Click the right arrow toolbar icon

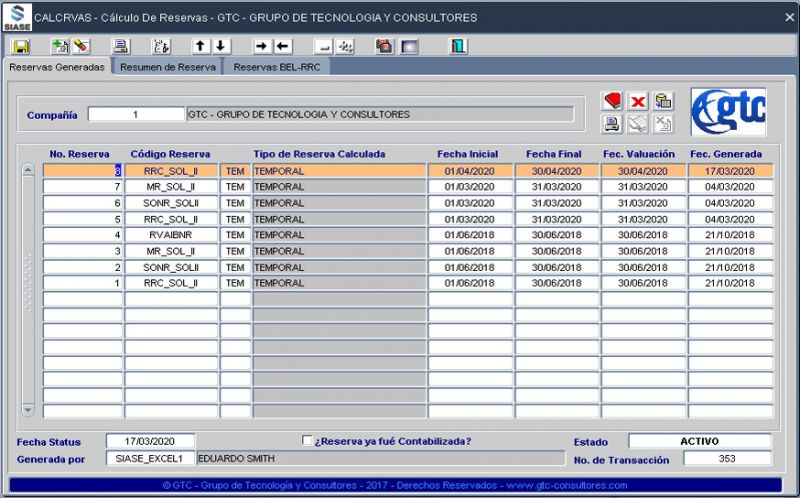[x=262, y=46]
